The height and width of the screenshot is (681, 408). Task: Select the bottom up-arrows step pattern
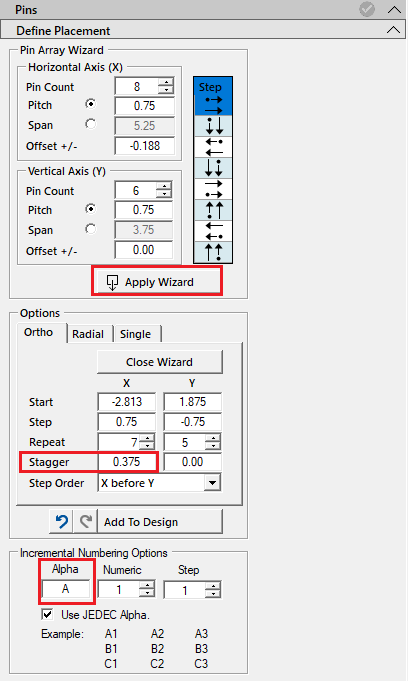click(213, 252)
